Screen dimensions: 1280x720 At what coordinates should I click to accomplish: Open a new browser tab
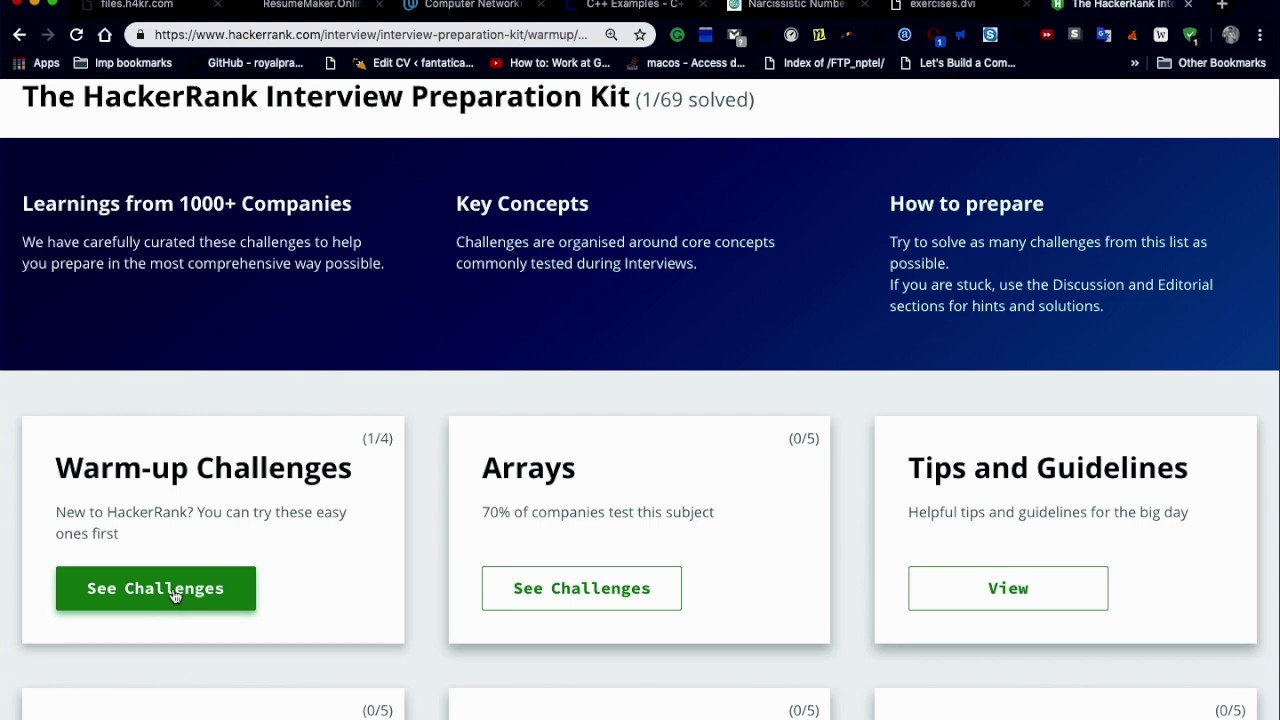point(1222,5)
